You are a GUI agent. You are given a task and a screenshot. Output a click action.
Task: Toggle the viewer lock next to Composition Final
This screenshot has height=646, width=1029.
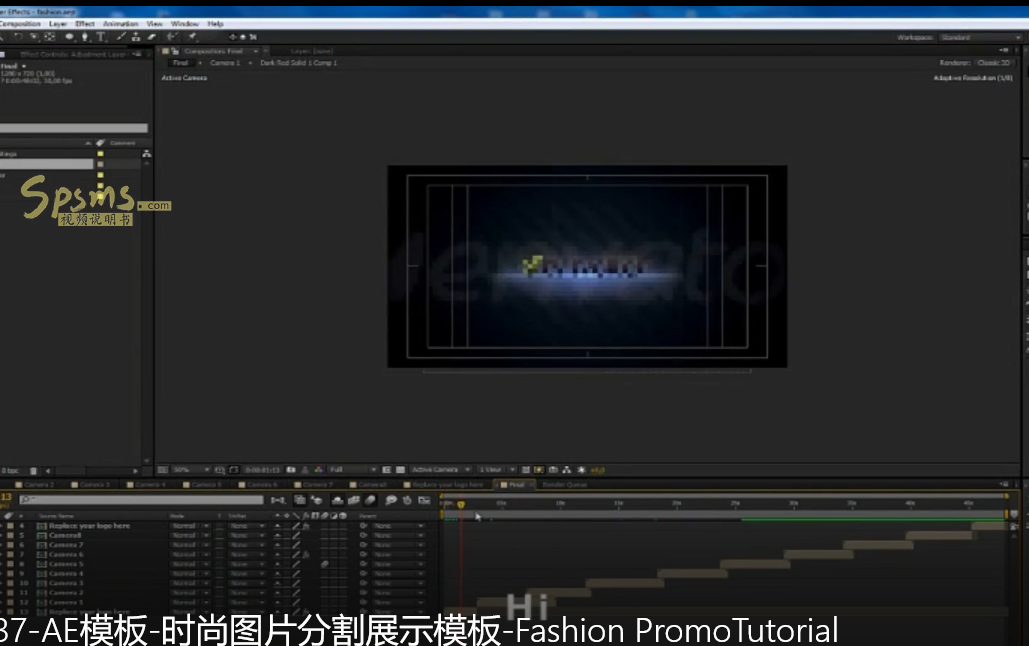click(175, 51)
